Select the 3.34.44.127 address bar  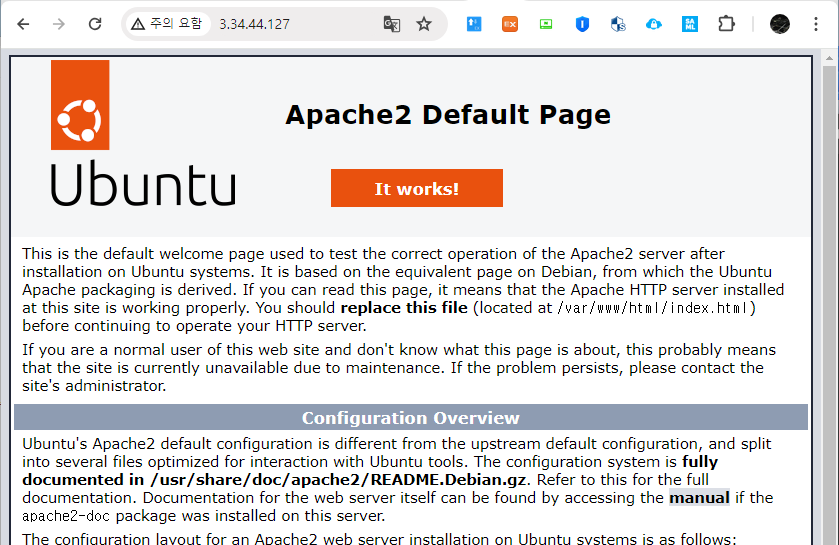point(255,24)
